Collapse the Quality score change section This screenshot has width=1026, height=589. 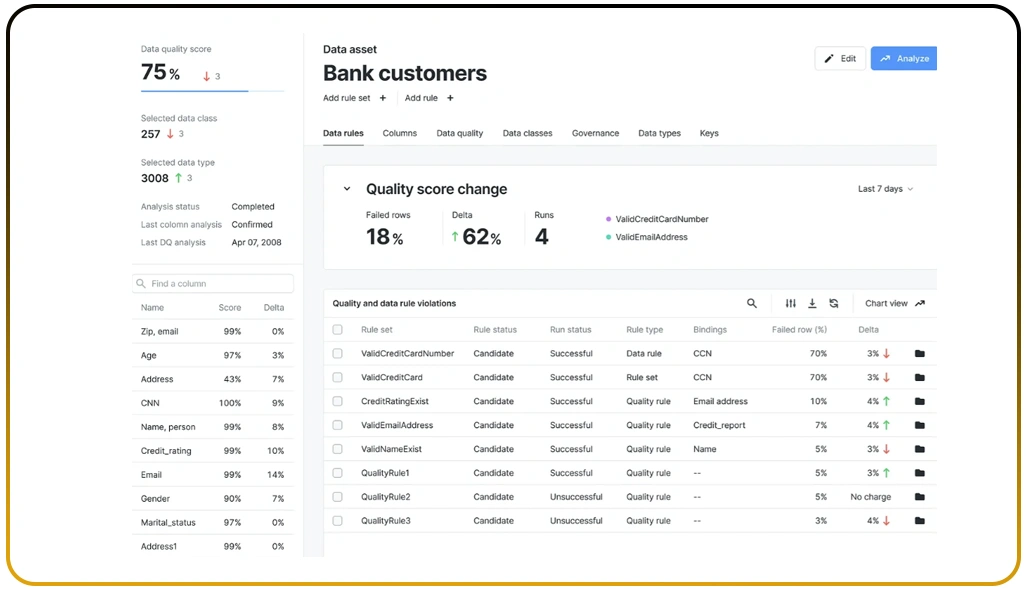click(346, 188)
